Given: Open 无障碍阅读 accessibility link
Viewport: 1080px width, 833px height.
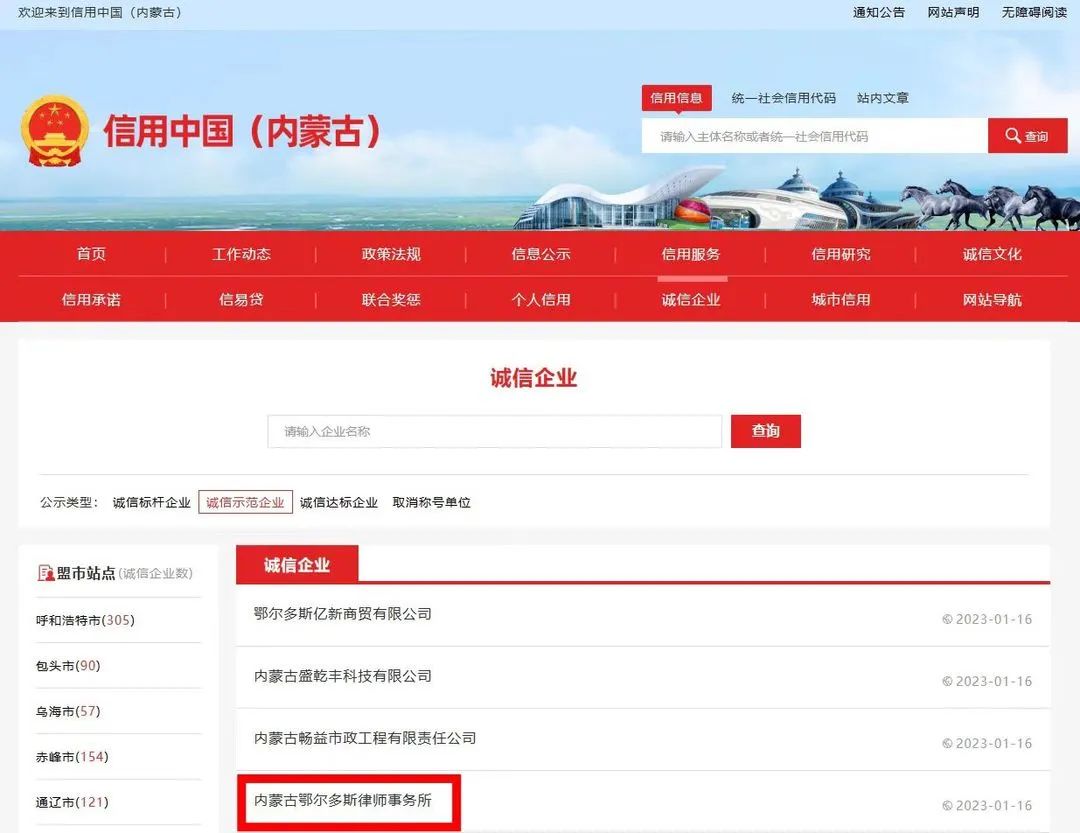Looking at the screenshot, I should coord(1034,12).
